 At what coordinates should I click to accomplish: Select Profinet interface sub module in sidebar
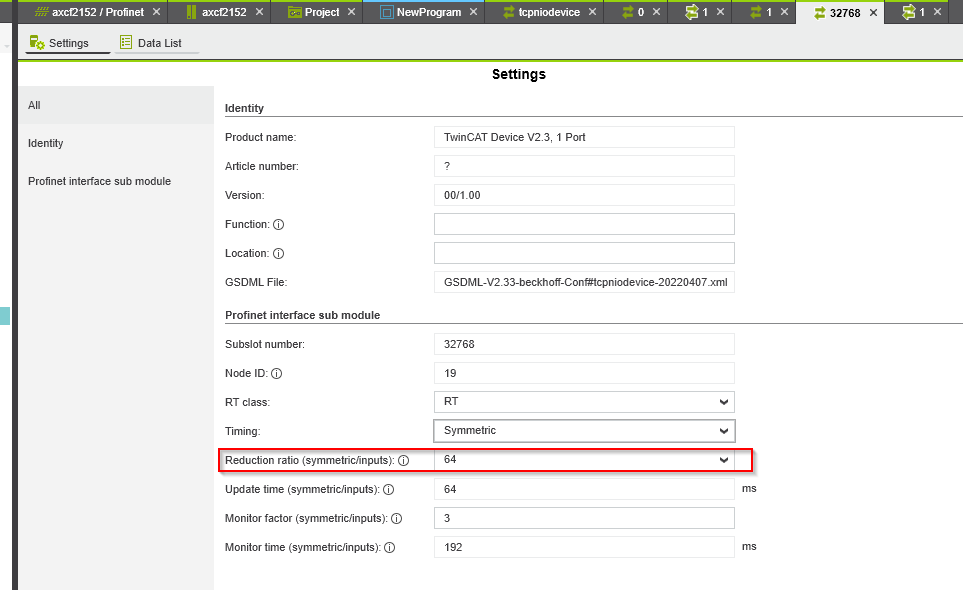click(x=116, y=181)
